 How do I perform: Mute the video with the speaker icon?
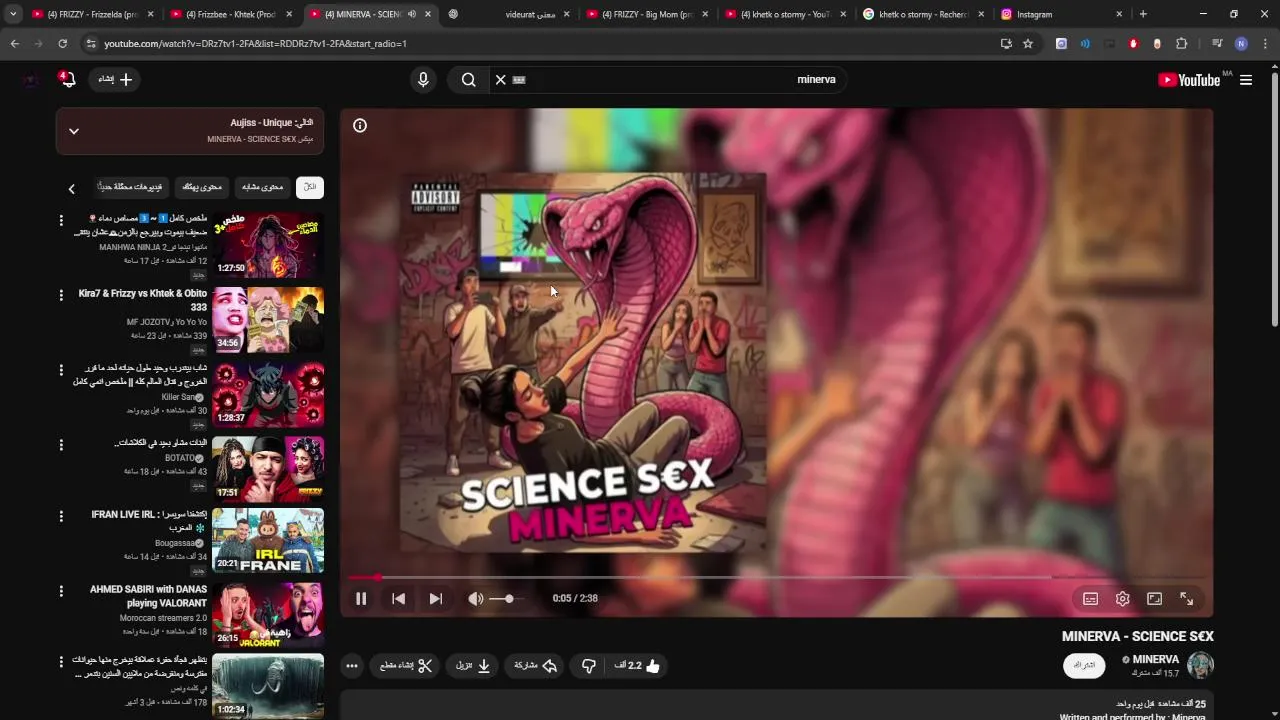pyautogui.click(x=476, y=599)
